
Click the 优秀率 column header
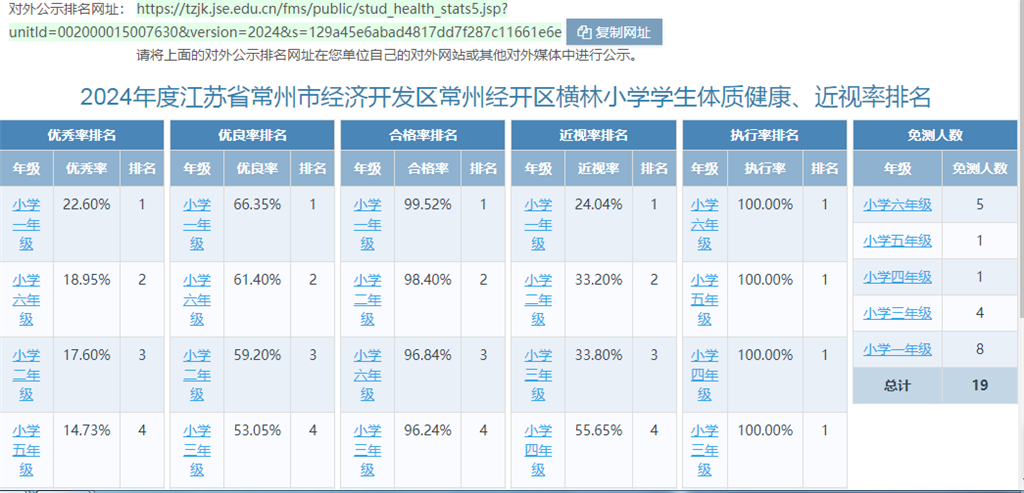click(87, 168)
